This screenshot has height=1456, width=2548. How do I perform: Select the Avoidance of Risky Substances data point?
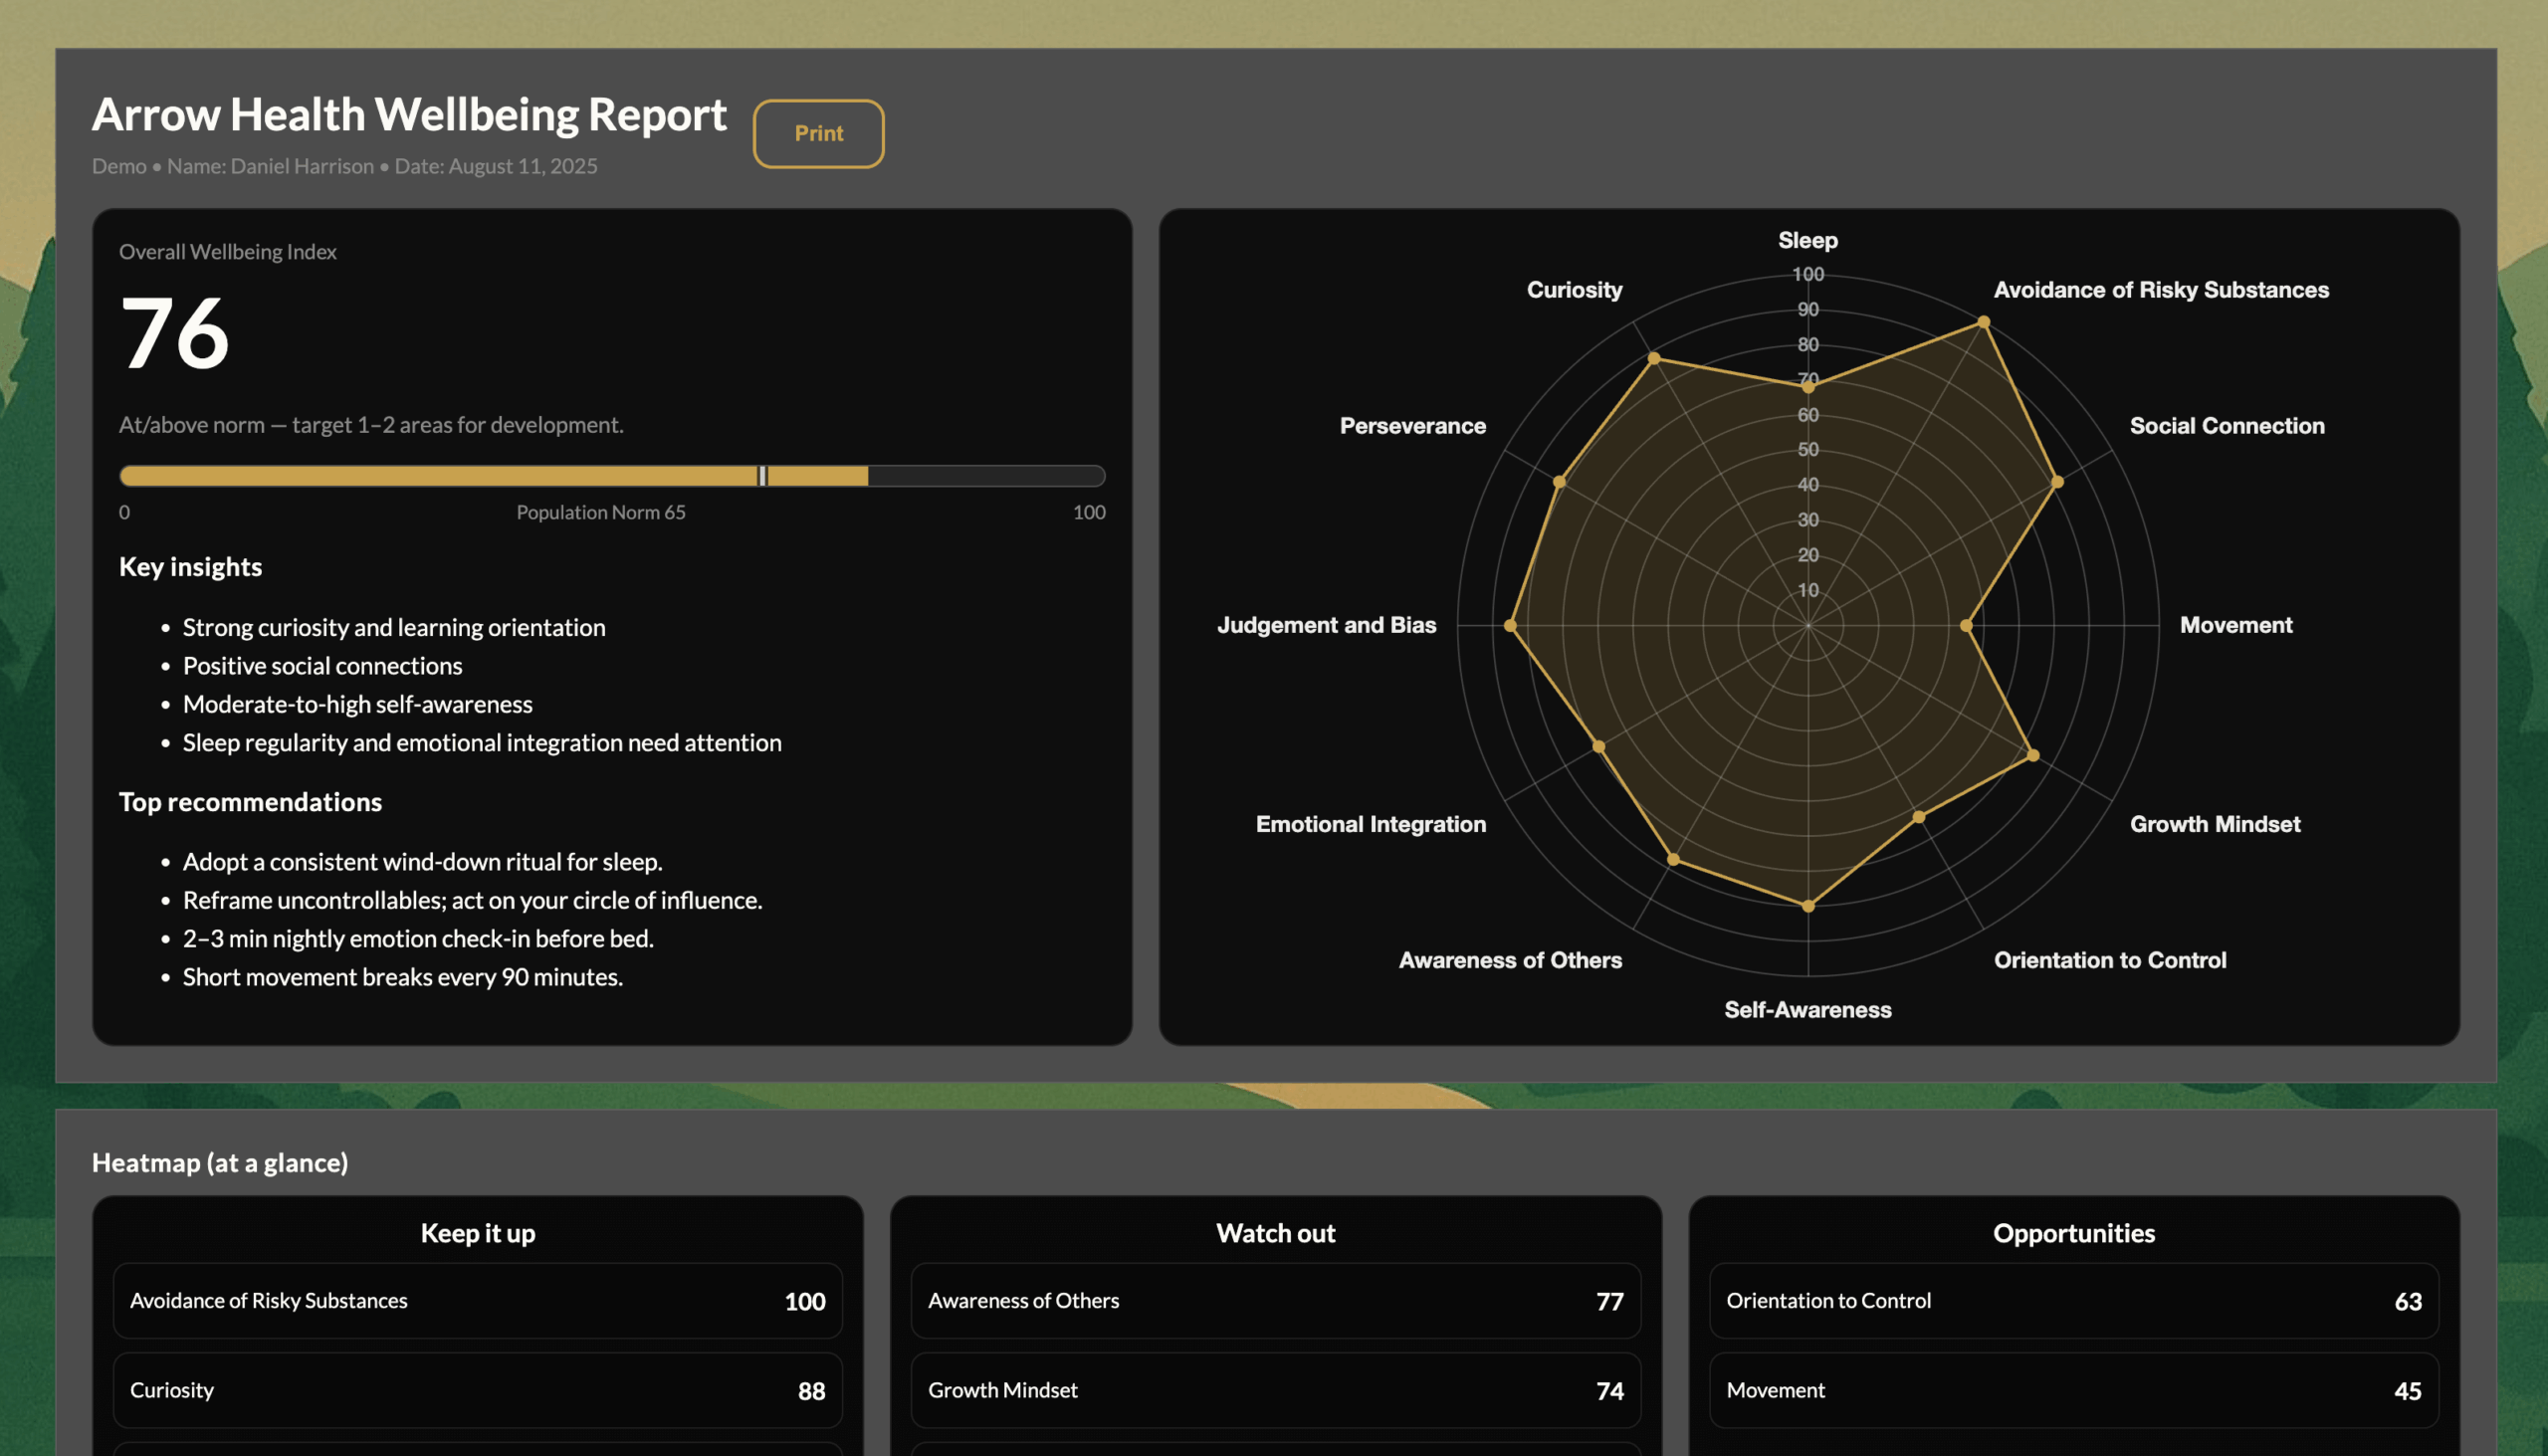tap(1983, 322)
